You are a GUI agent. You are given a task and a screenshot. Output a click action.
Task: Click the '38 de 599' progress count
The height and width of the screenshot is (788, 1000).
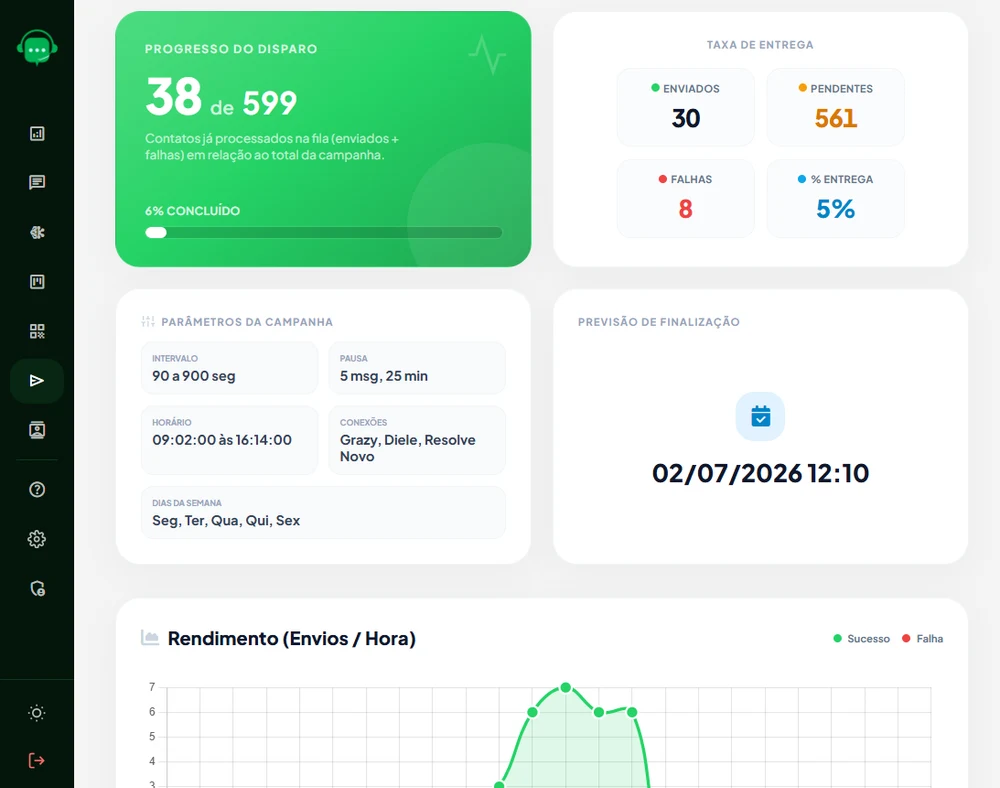pyautogui.click(x=221, y=98)
